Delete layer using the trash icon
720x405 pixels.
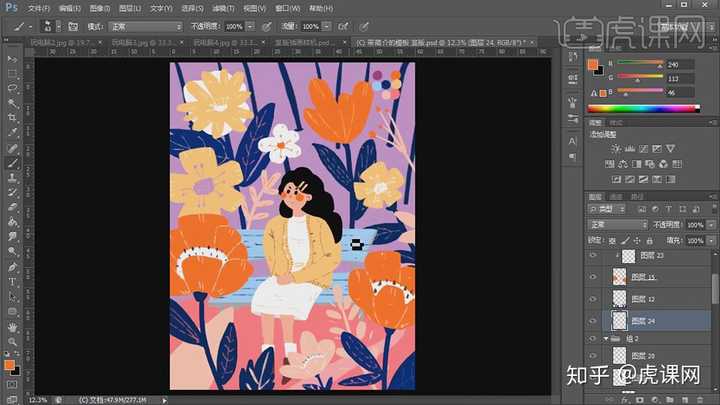pos(700,400)
